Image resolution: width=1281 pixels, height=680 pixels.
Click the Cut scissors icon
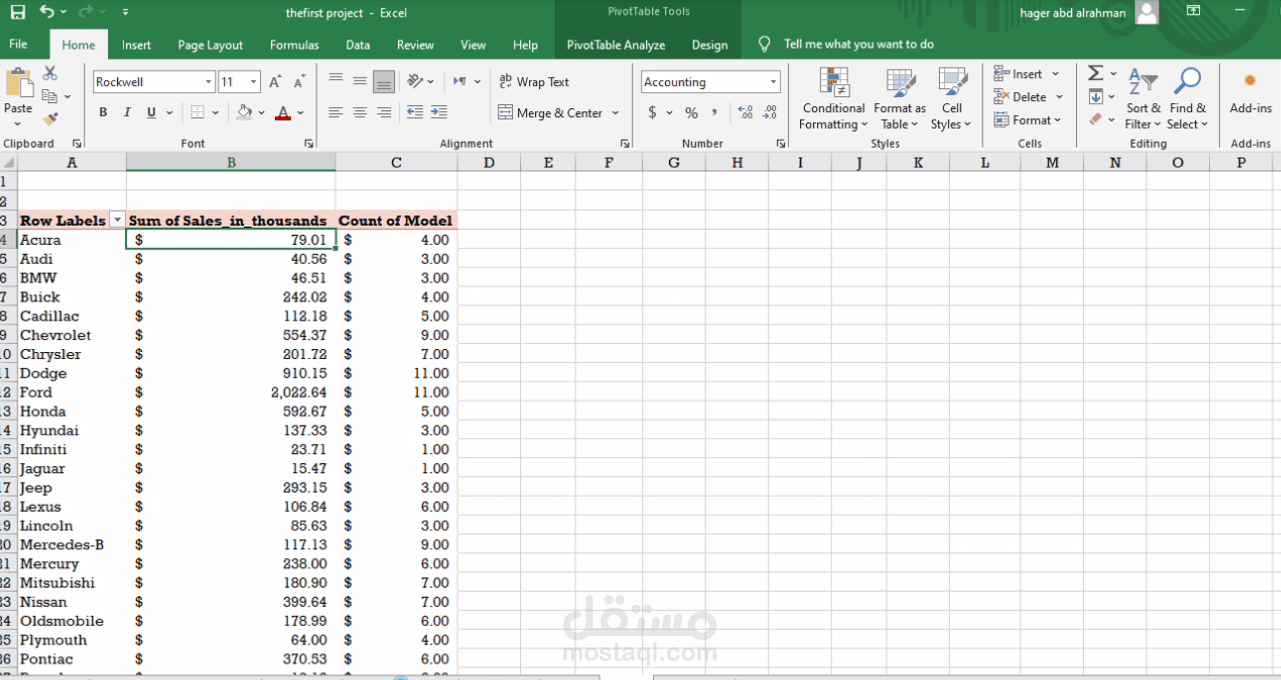pyautogui.click(x=50, y=73)
